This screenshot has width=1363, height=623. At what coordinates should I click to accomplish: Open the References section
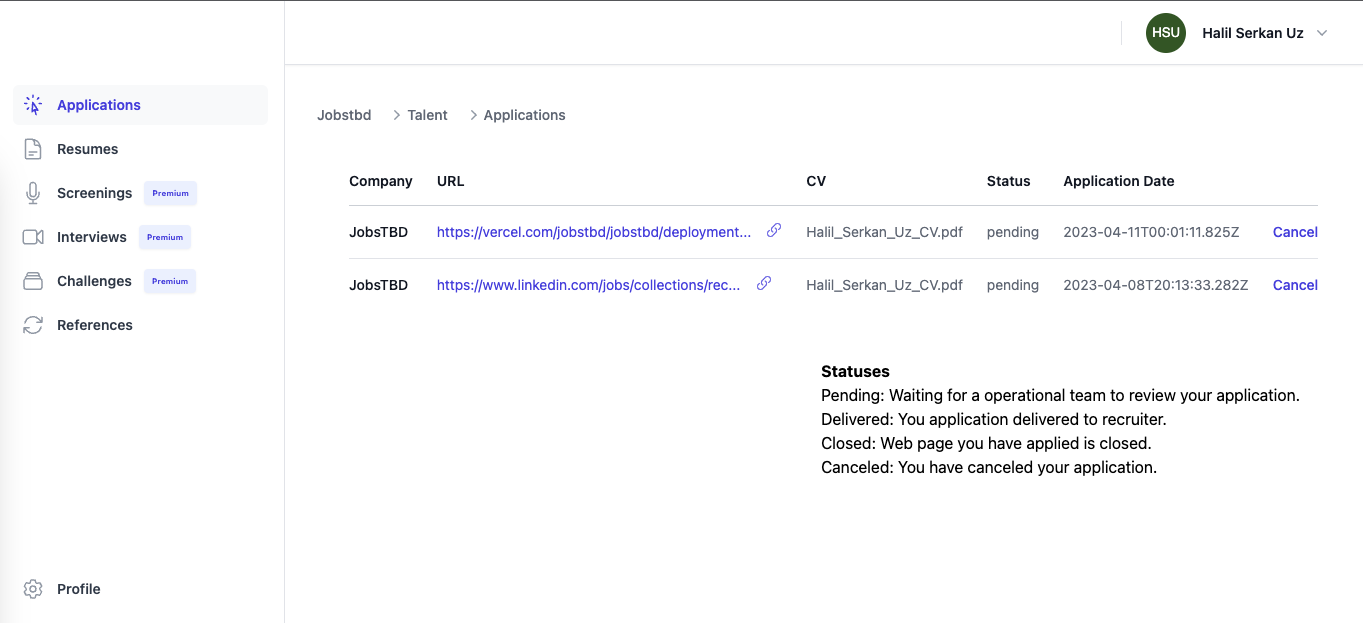point(140,325)
